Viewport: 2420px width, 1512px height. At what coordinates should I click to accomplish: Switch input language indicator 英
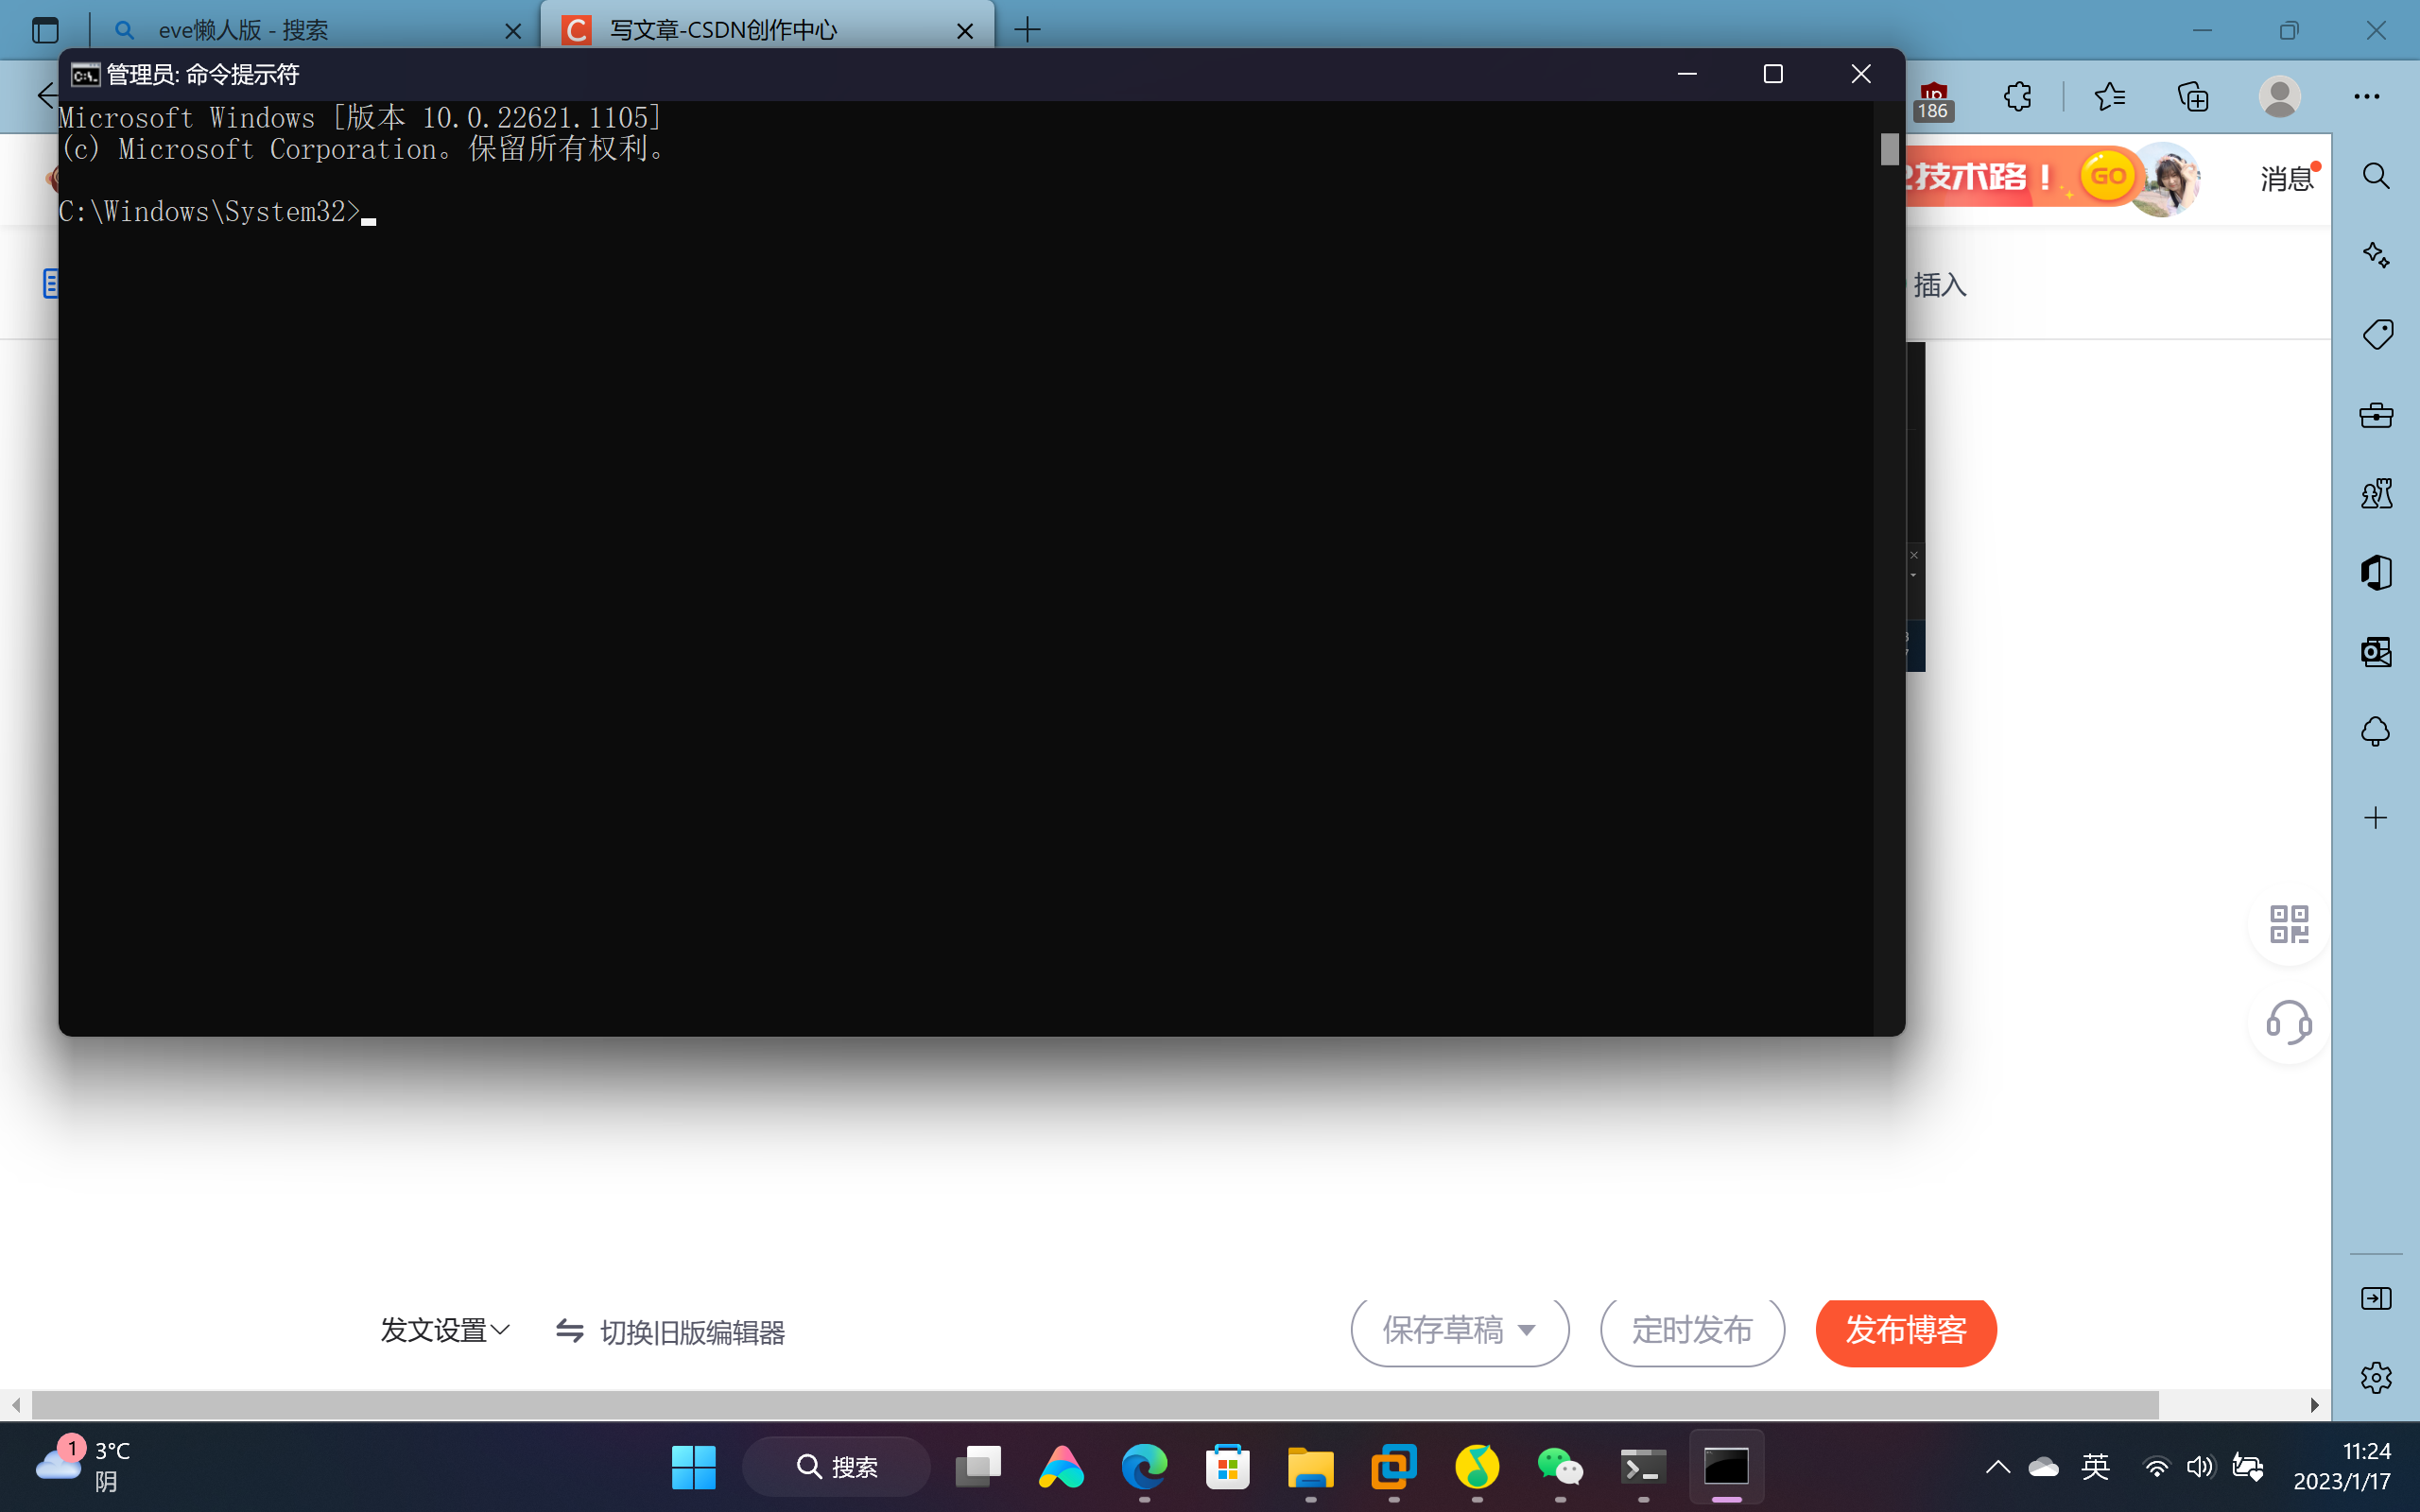point(2095,1467)
